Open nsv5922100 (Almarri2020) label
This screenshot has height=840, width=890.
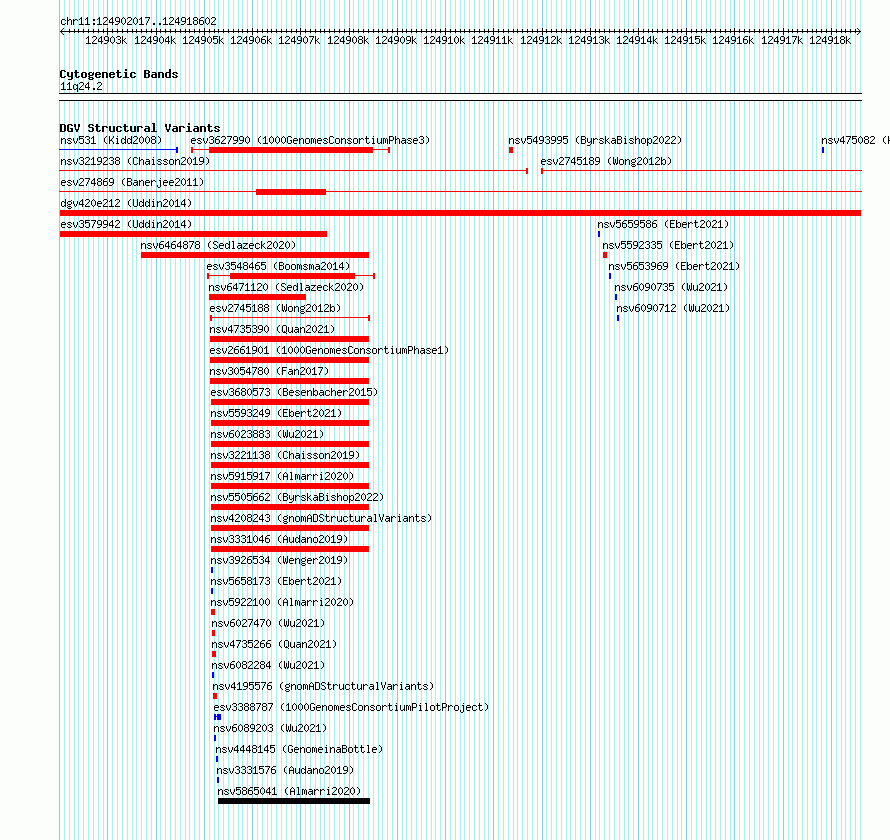282,602
